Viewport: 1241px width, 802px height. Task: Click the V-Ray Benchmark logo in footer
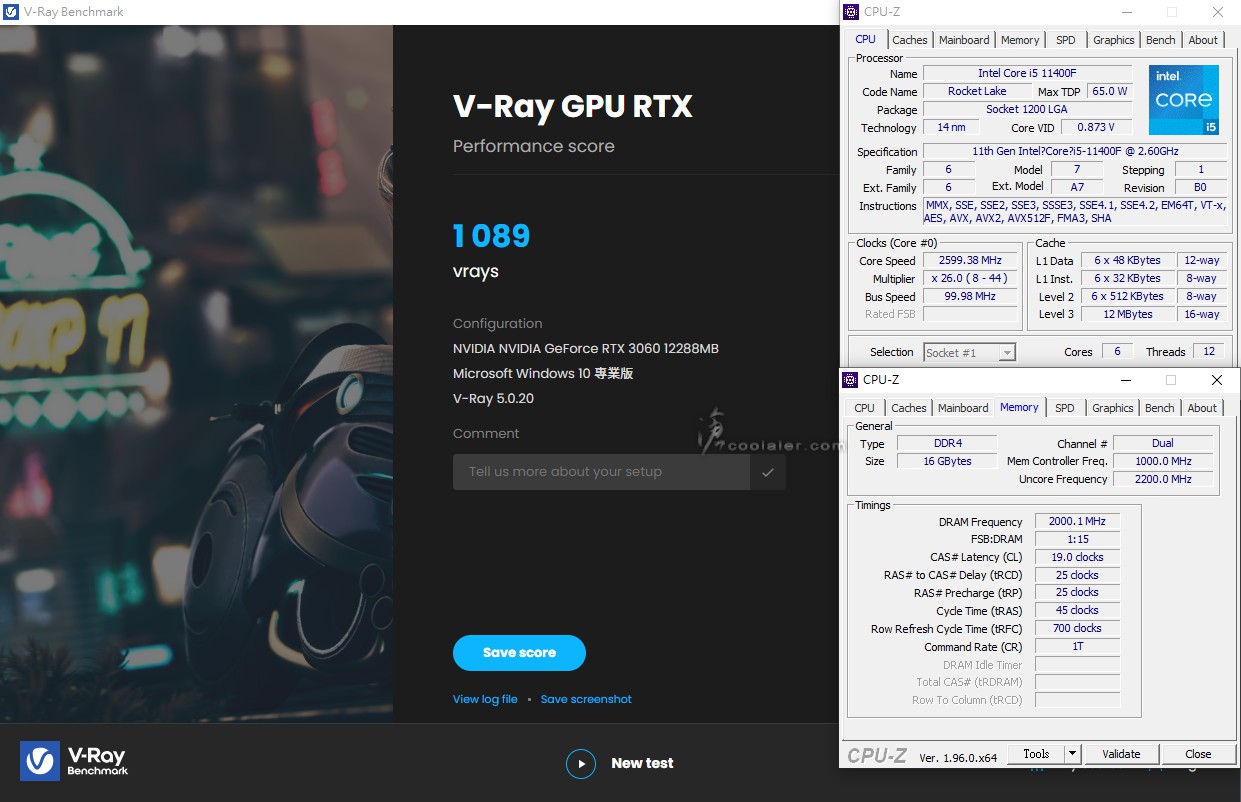click(74, 761)
